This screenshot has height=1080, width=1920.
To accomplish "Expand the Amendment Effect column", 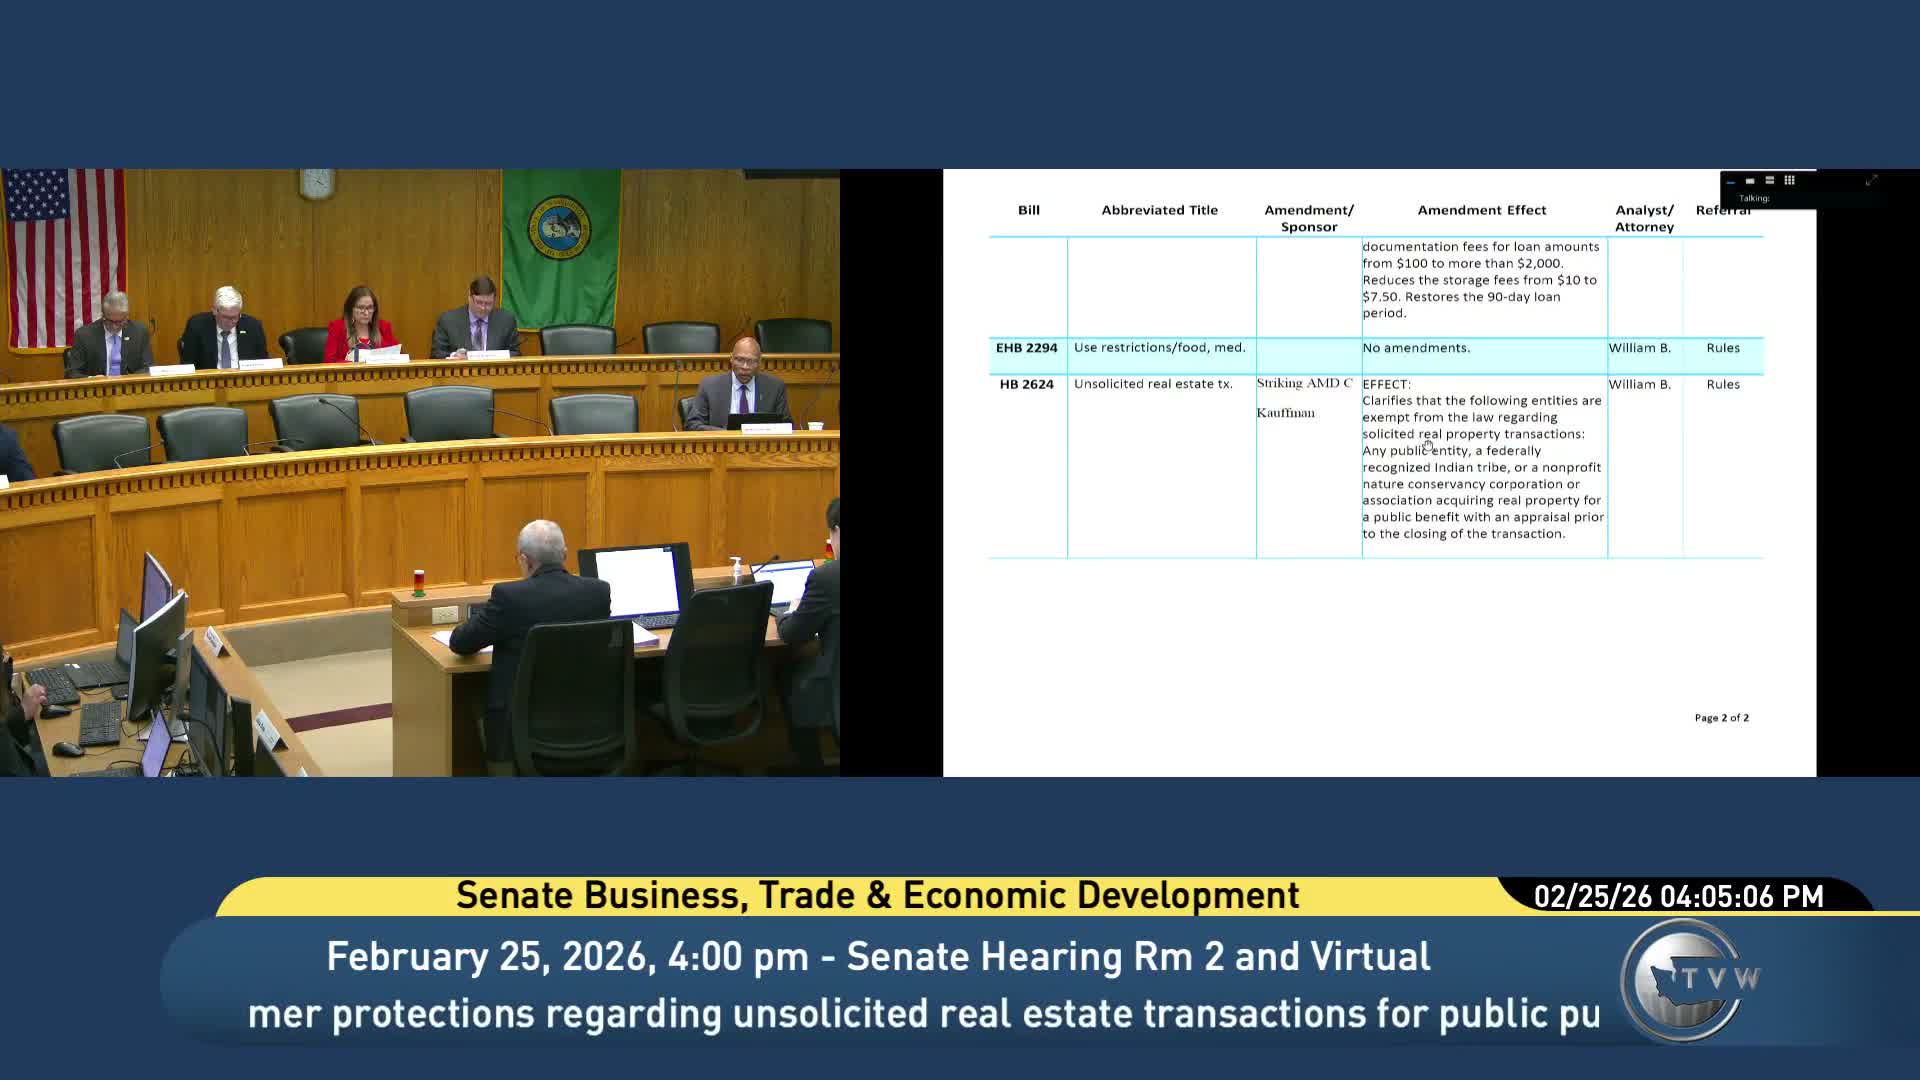I will (x=1482, y=210).
